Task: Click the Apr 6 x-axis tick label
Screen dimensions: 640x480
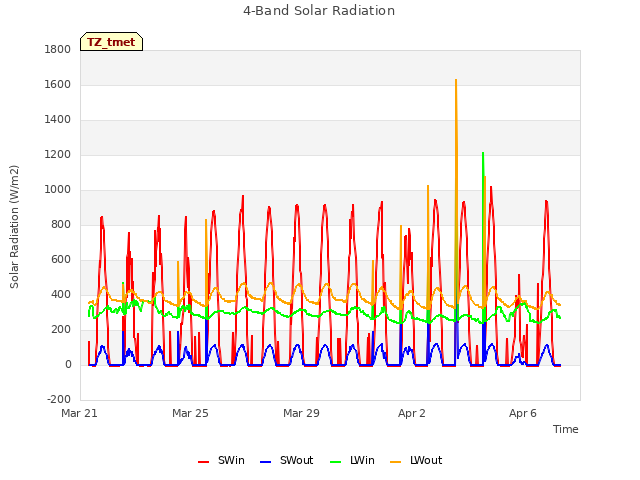Action: click(523, 413)
